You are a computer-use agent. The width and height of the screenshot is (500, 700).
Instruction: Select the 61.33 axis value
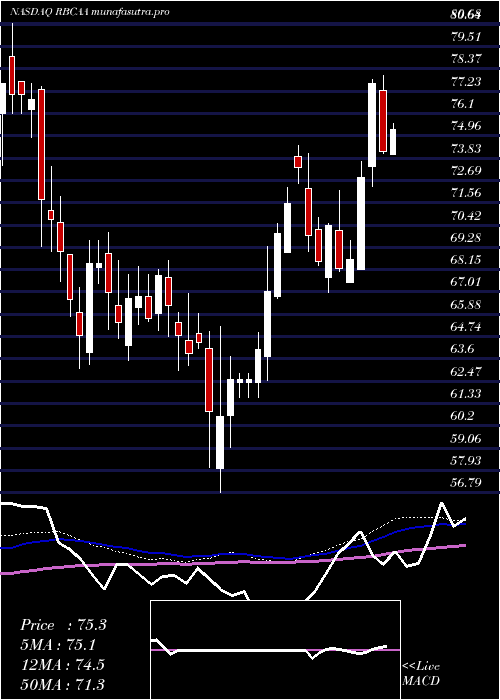pos(466,394)
